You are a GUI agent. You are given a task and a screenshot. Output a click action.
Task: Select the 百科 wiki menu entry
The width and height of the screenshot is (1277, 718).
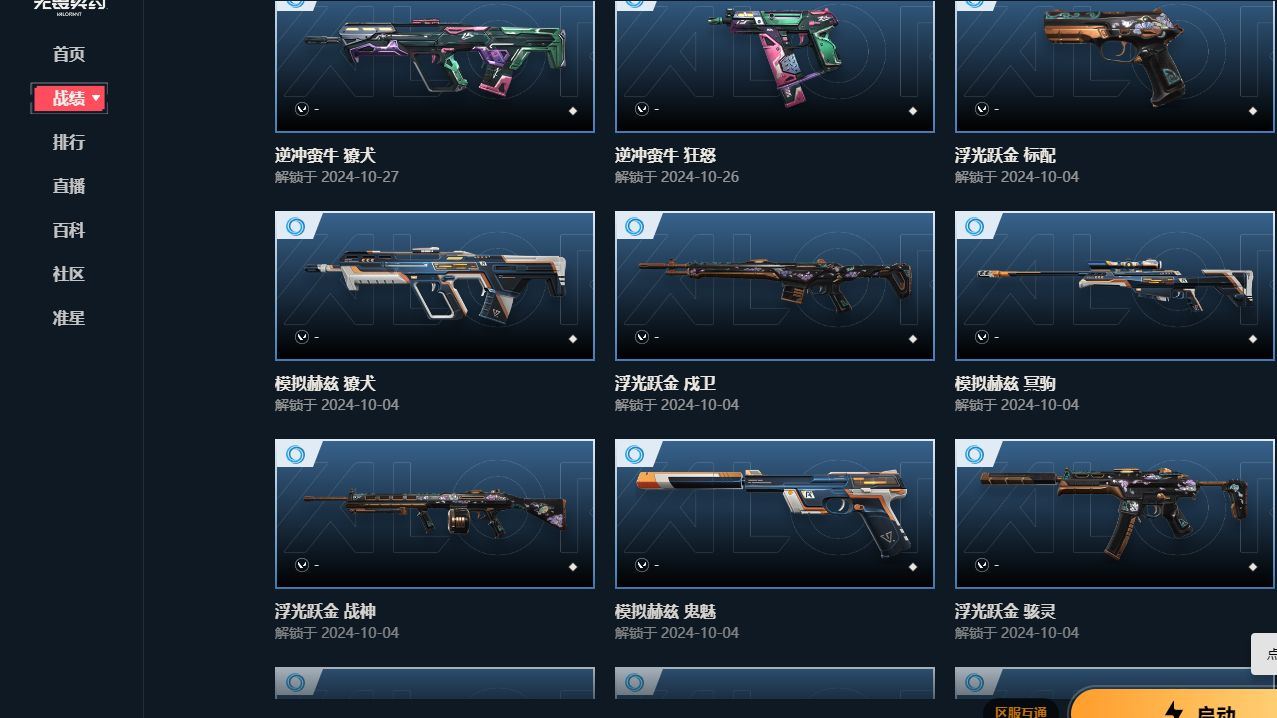tap(69, 230)
